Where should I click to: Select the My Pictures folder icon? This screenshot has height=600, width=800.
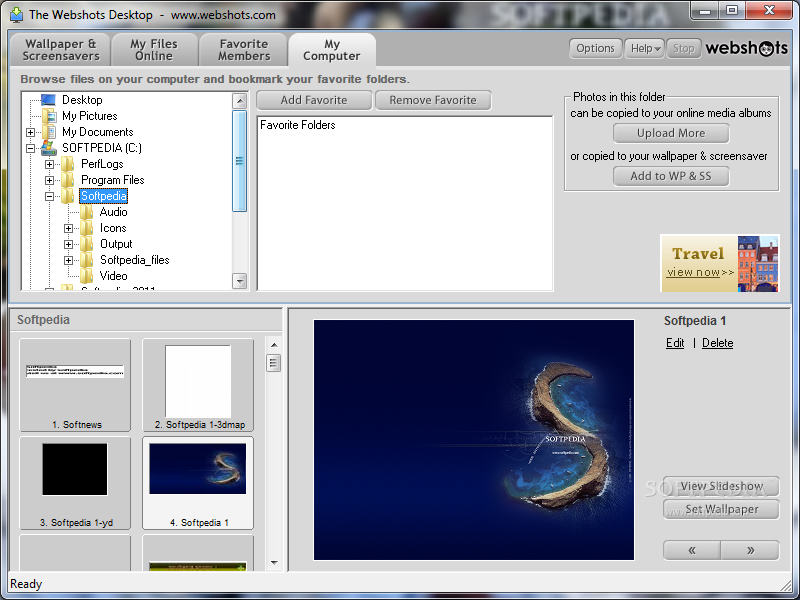49,116
